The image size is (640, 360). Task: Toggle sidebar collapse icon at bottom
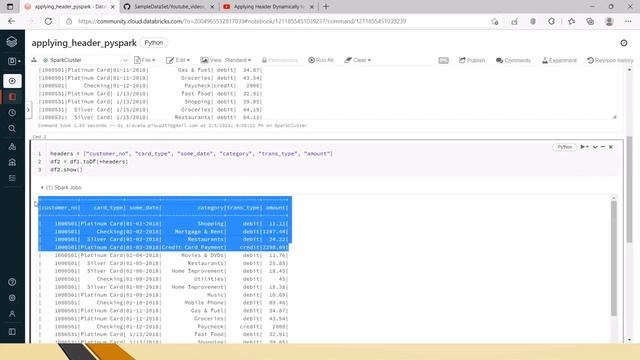pyautogui.click(x=12, y=332)
